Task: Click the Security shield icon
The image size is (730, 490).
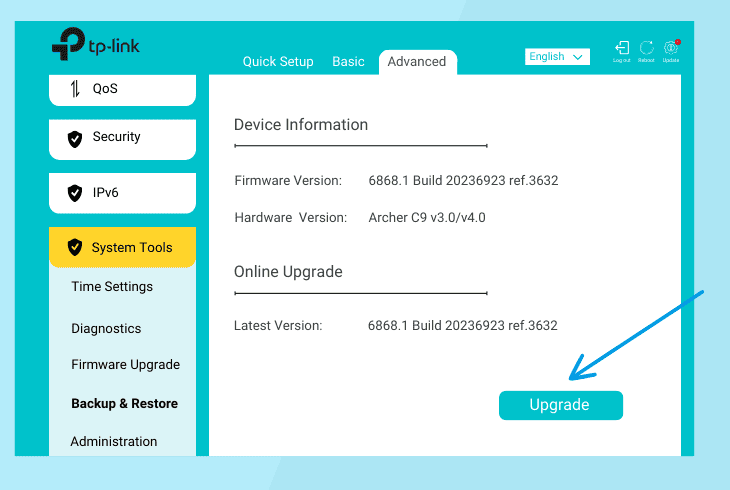Action: (75, 139)
